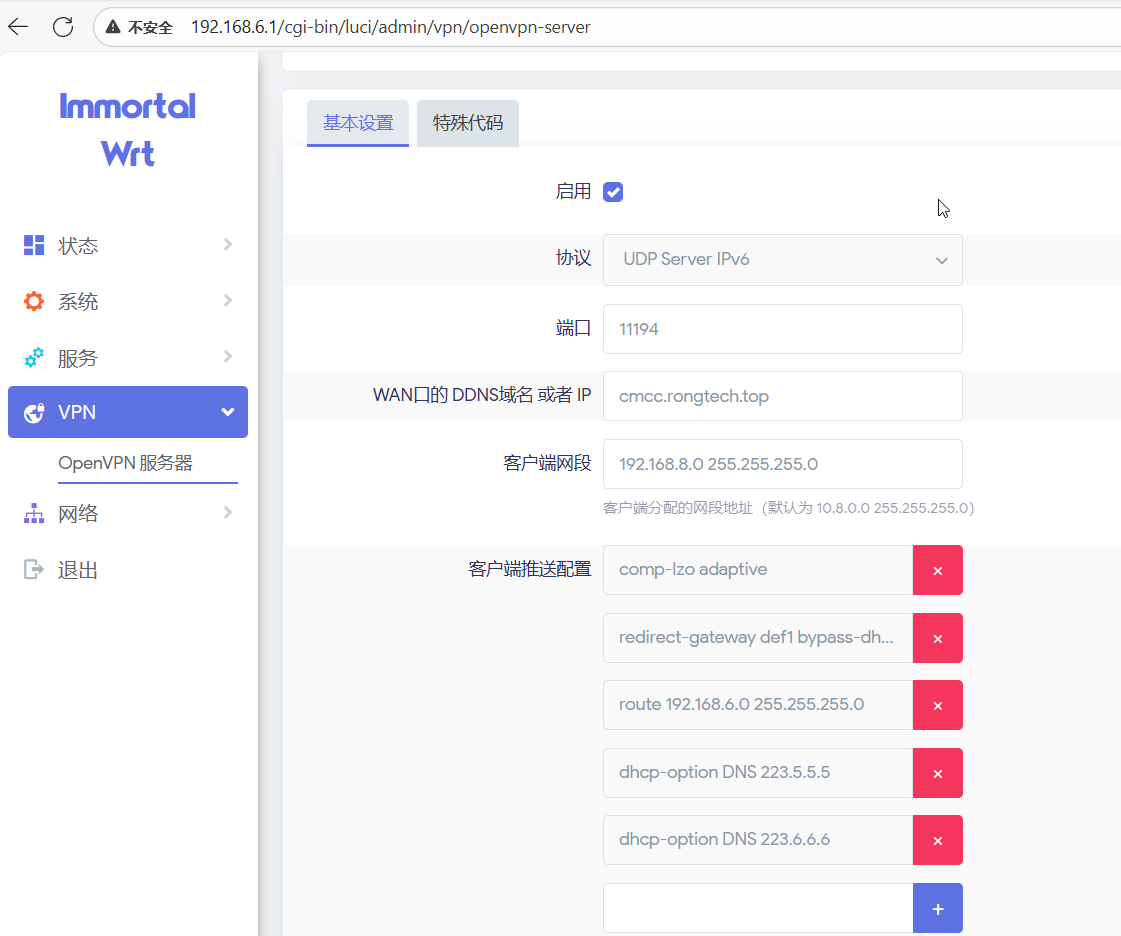Open the 协议 UDP Server IPv6 dropdown

coord(782,260)
